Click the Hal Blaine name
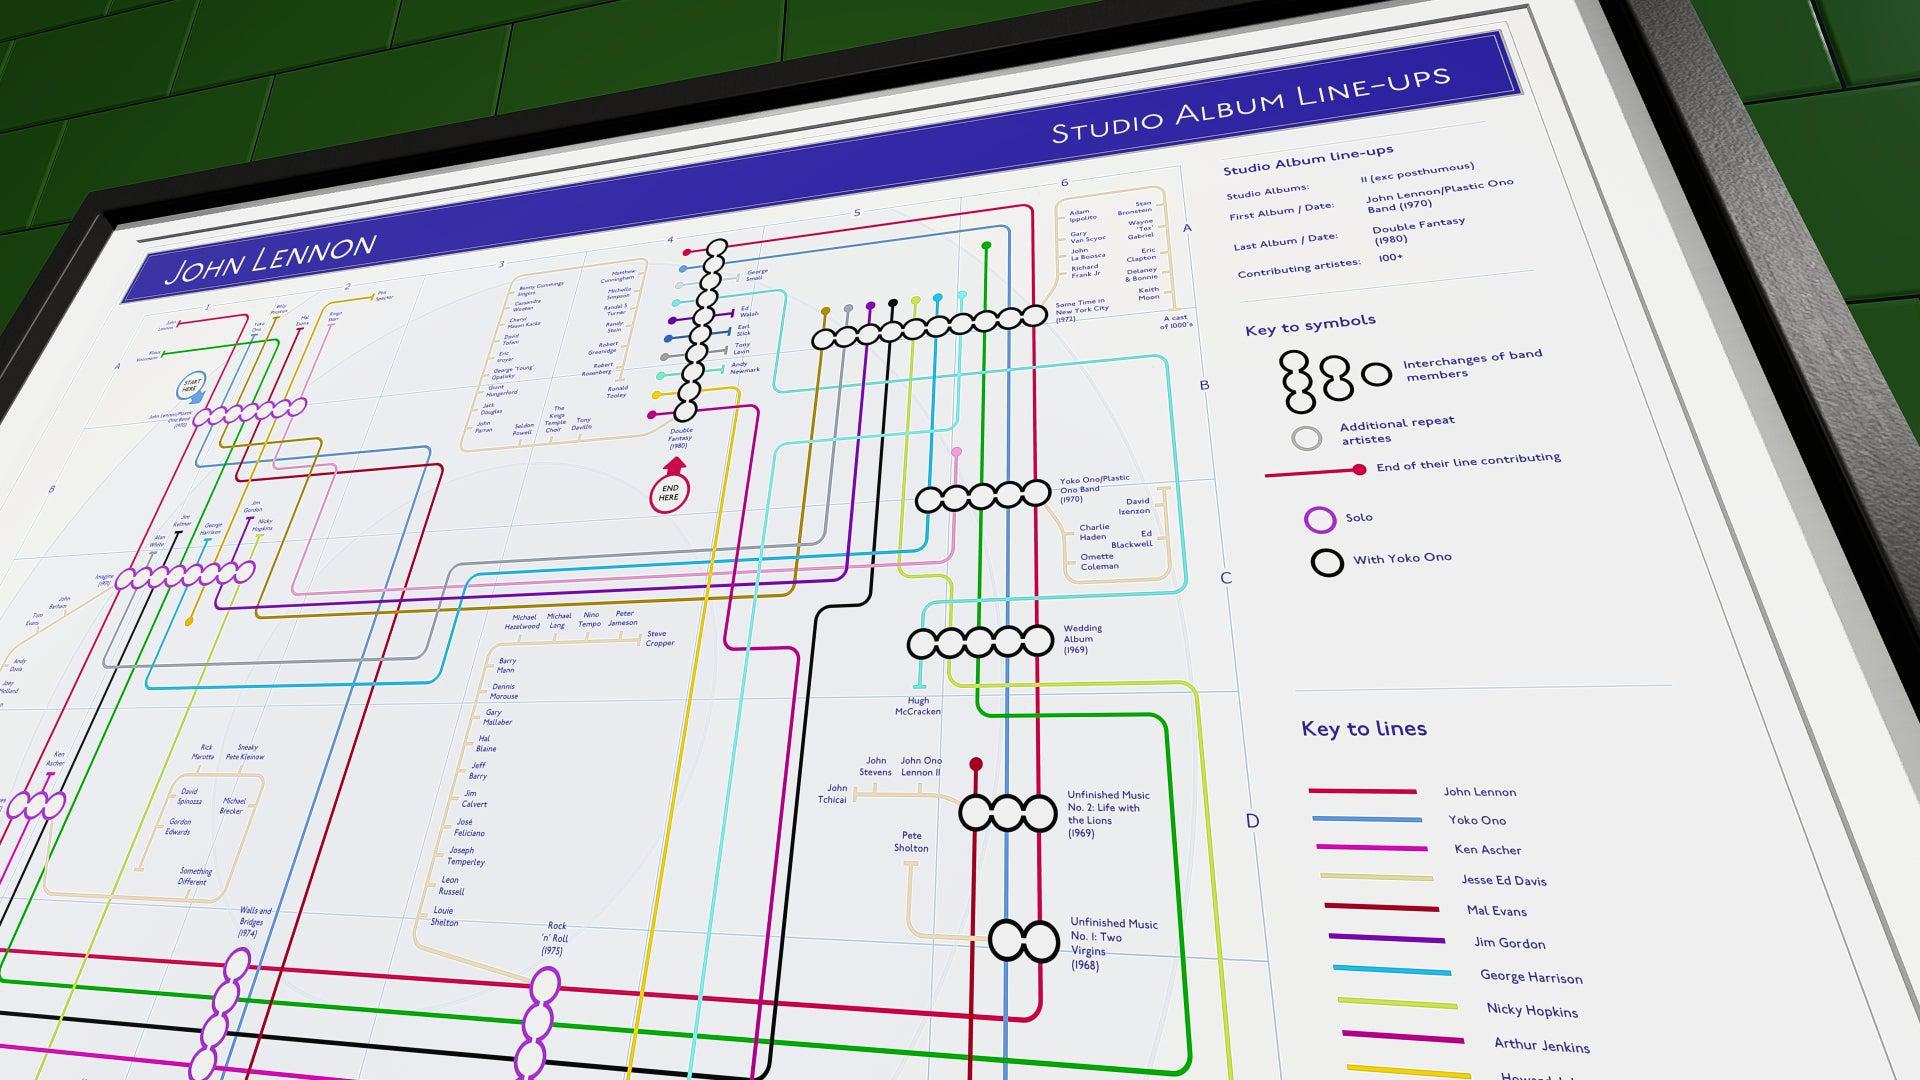The height and width of the screenshot is (1080, 1920). point(485,744)
